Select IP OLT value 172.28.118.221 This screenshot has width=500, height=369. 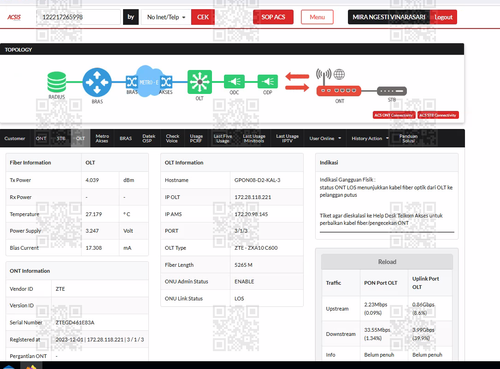tap(253, 197)
